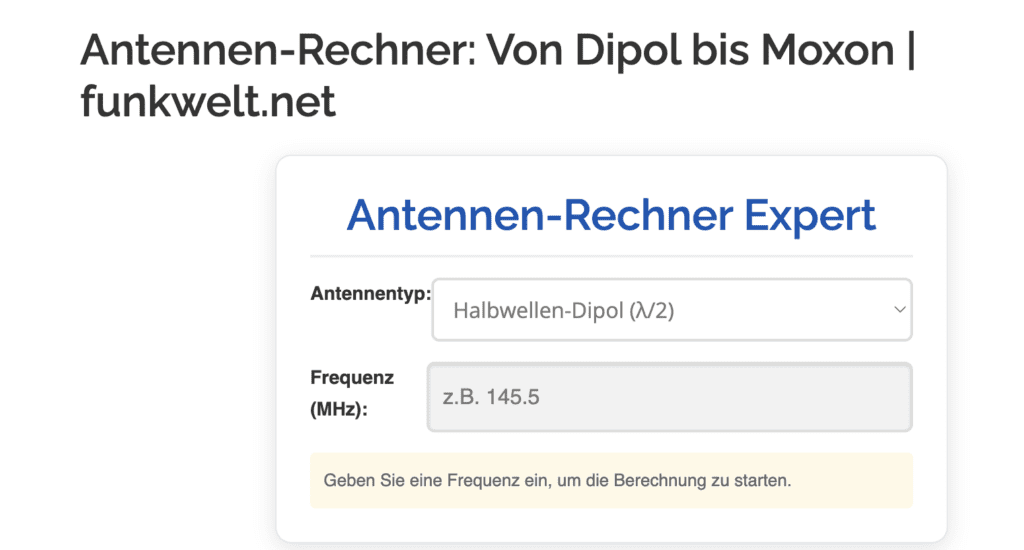Screen dimensions: 1024x550
Task: Click the Antennentyp label
Action: pos(370,294)
